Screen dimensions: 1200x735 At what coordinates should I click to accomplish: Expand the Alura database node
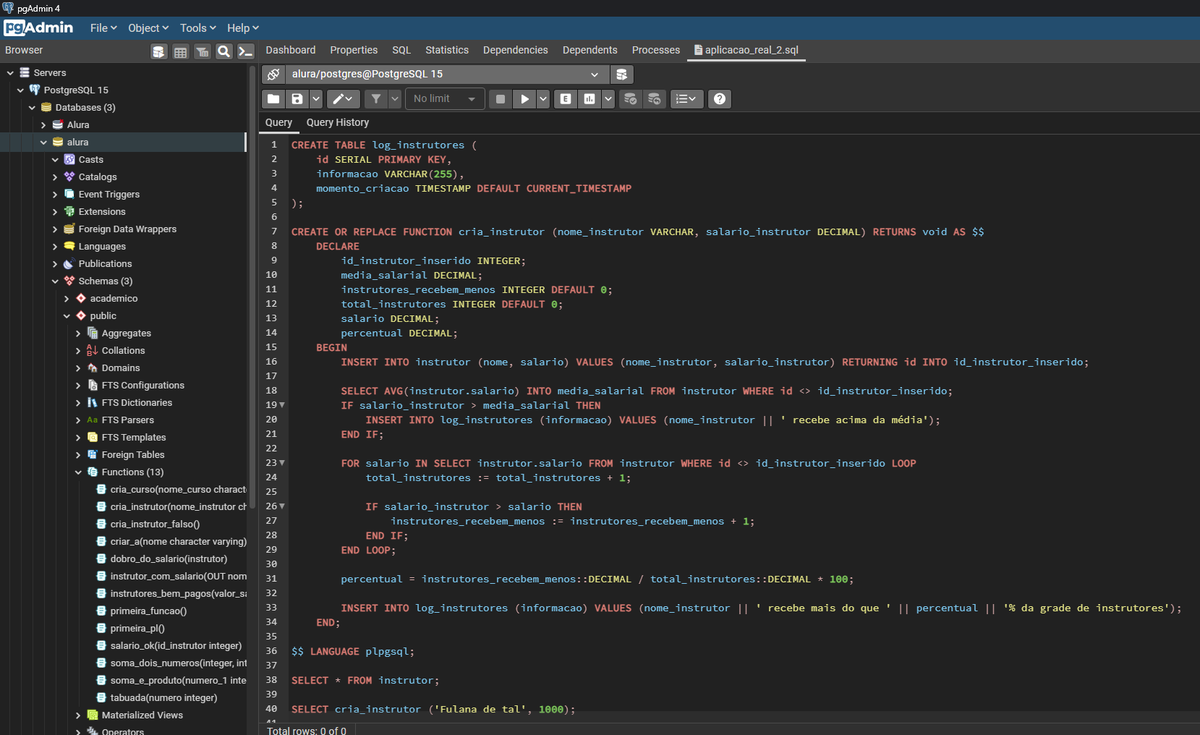point(43,125)
